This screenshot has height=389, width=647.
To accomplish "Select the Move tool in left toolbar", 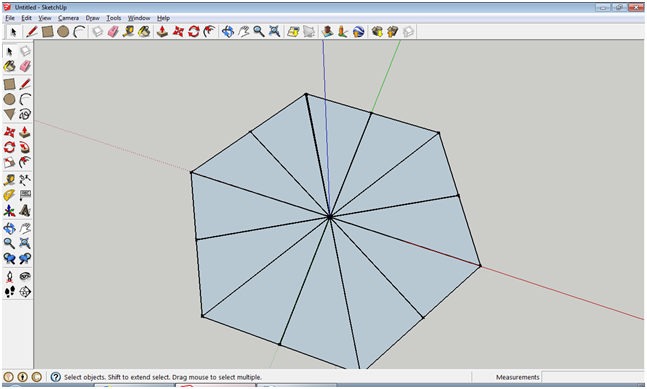I will pos(10,132).
